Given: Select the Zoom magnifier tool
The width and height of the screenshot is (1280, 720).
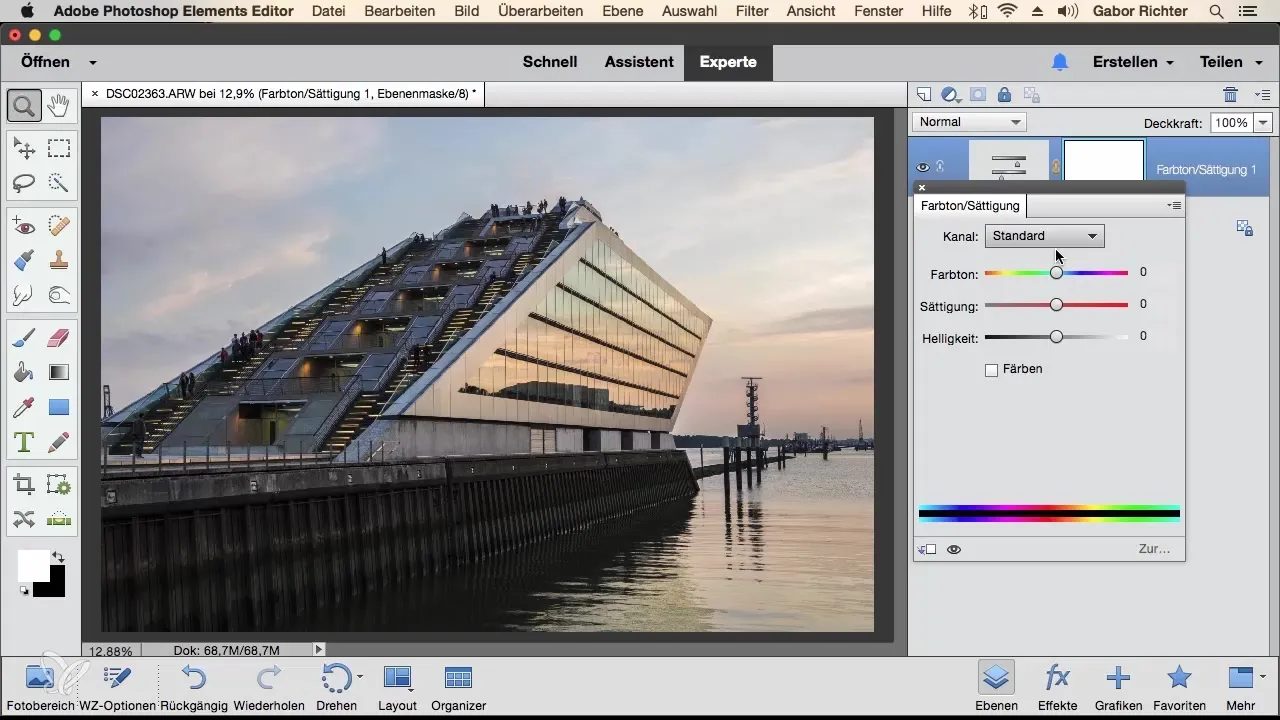Looking at the screenshot, I should pos(24,105).
